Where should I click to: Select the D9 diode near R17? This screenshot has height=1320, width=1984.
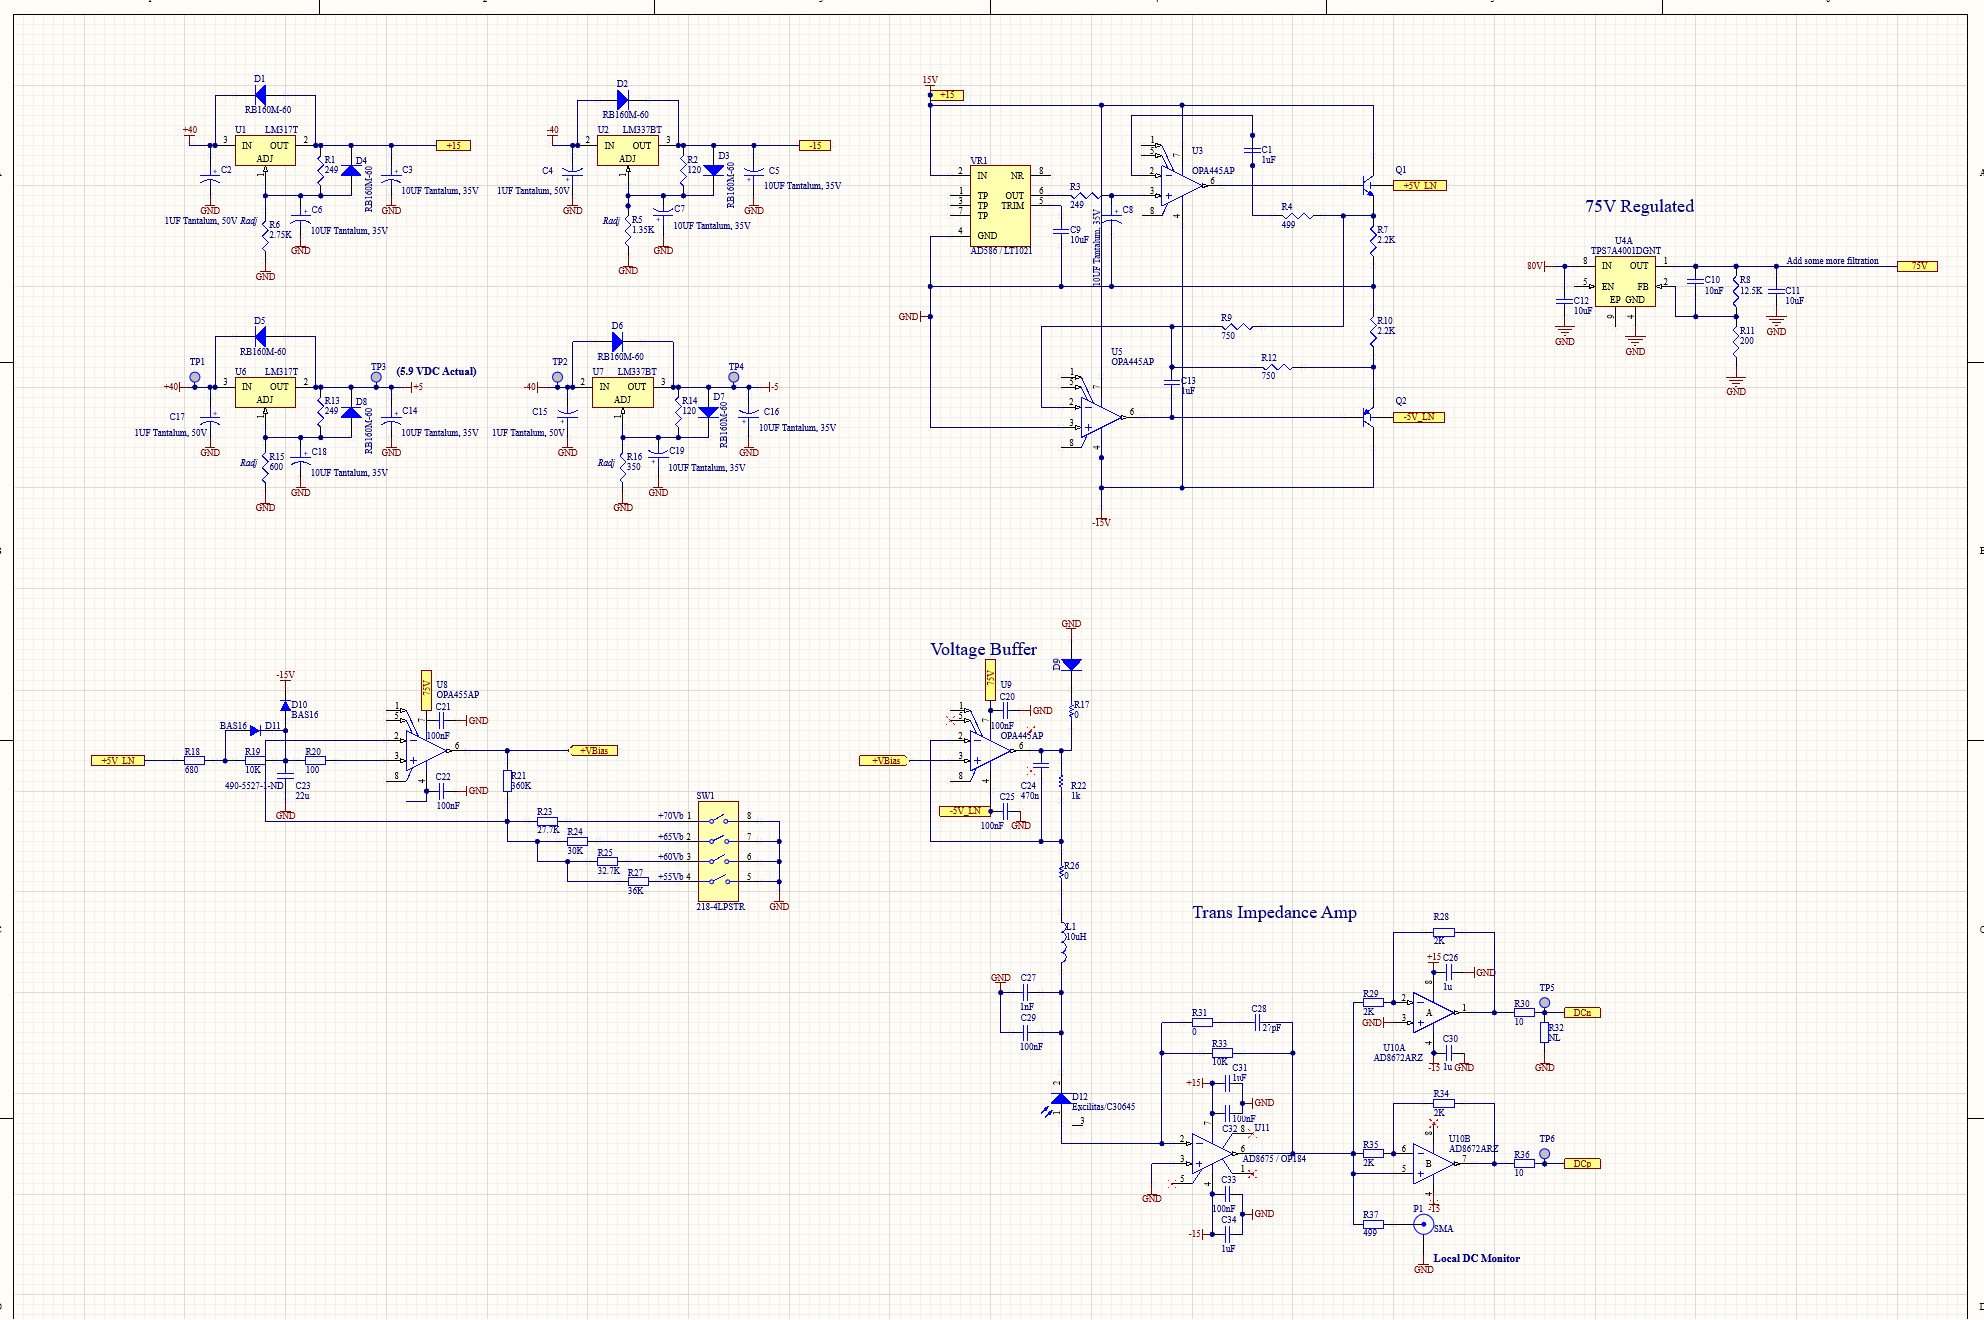click(x=1071, y=665)
